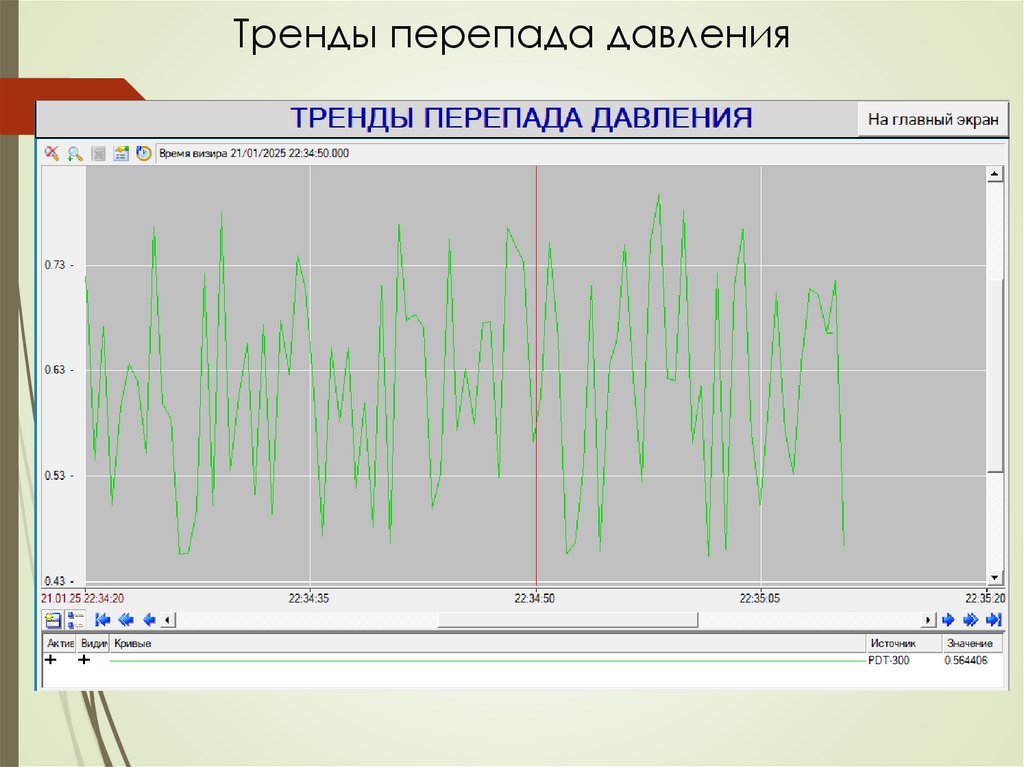
Task: Step forward with the single right blue arrow
Action: coord(948,619)
